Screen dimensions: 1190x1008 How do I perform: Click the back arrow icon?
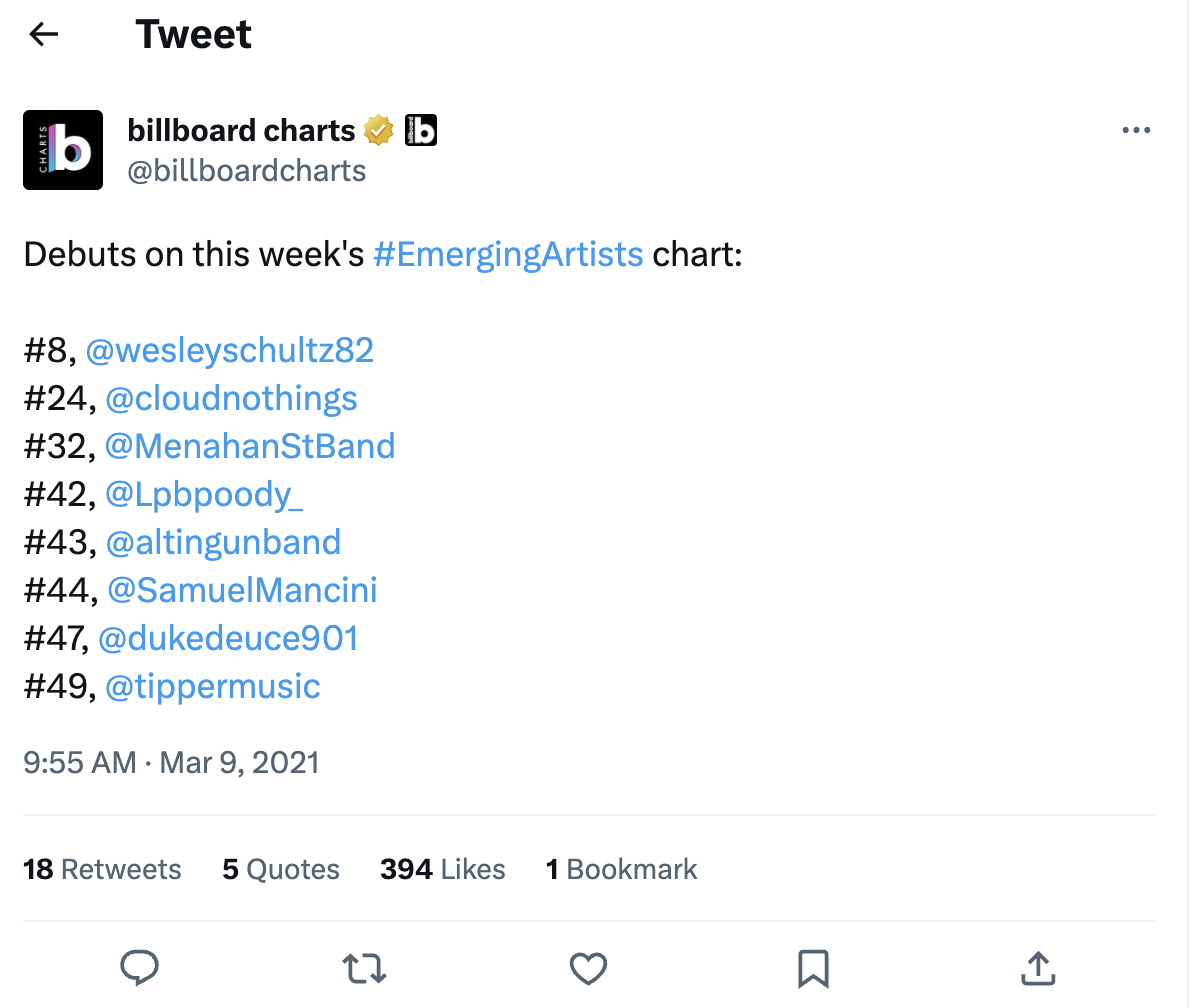(x=44, y=35)
